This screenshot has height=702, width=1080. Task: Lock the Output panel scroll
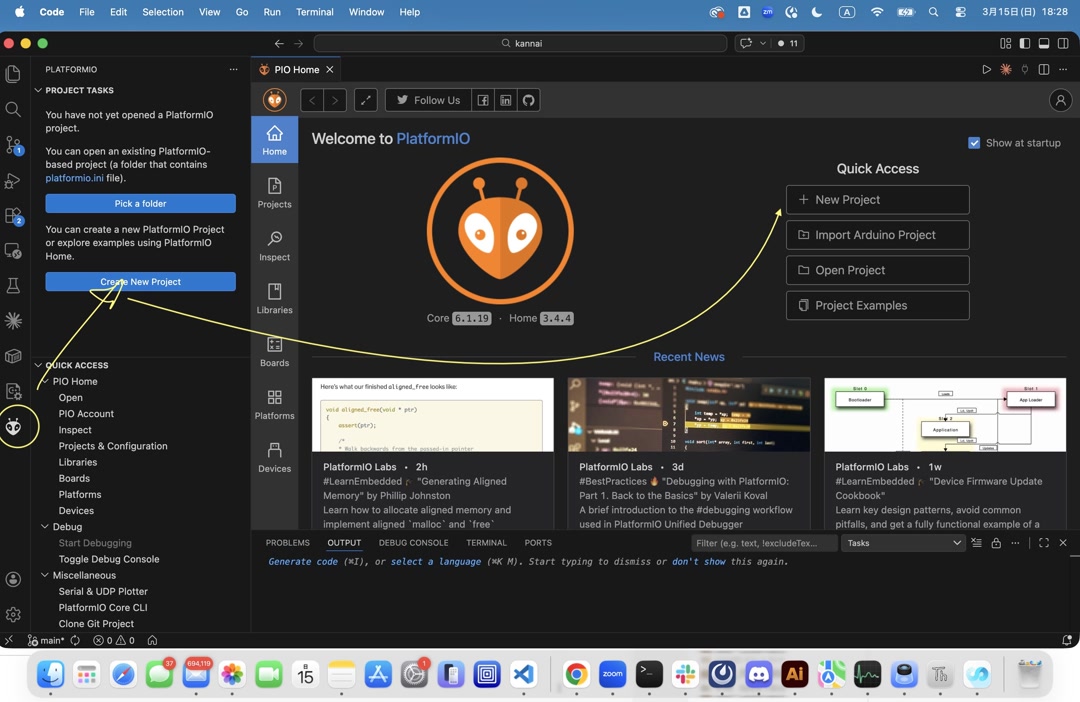coord(996,543)
